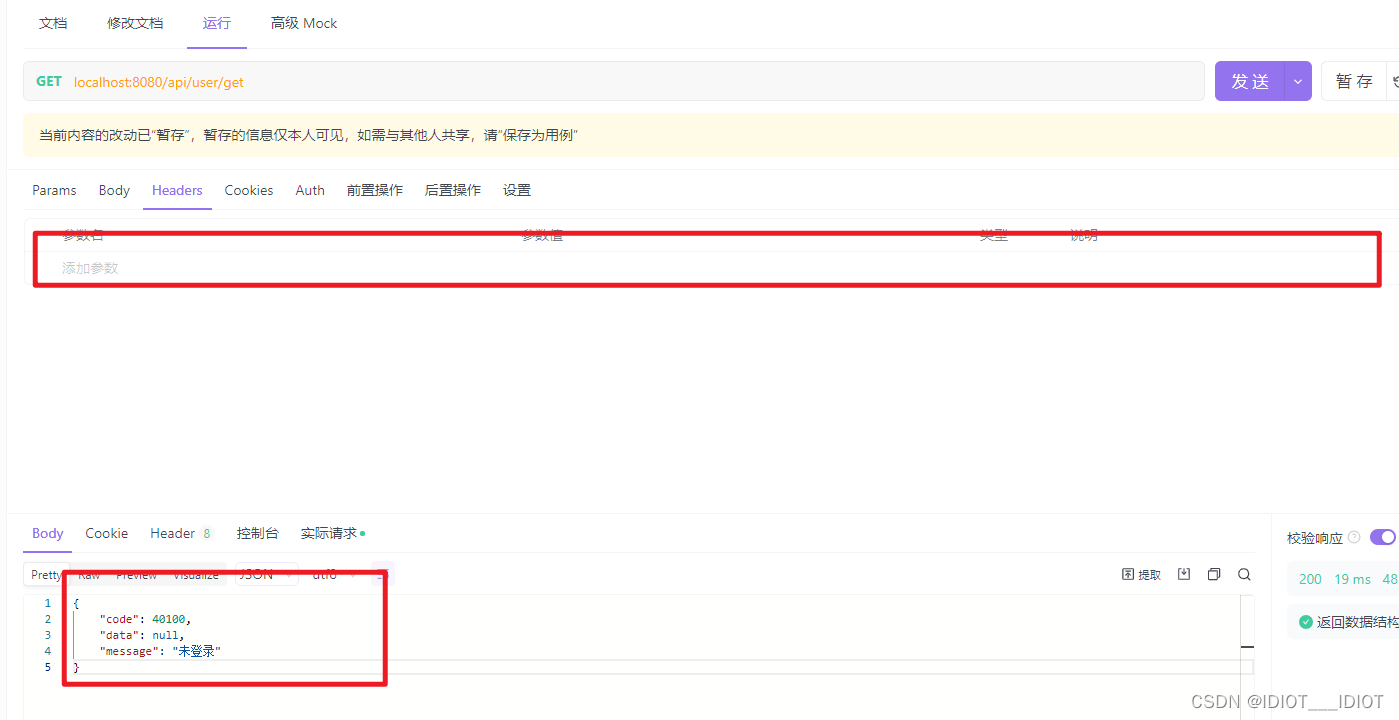Open the 设置 tab
The image size is (1399, 720).
[517, 190]
